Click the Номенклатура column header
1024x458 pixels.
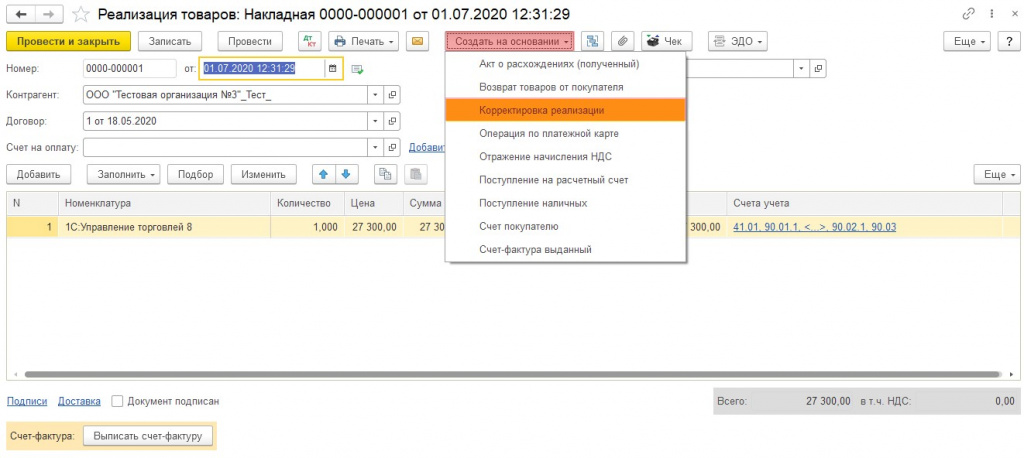164,203
